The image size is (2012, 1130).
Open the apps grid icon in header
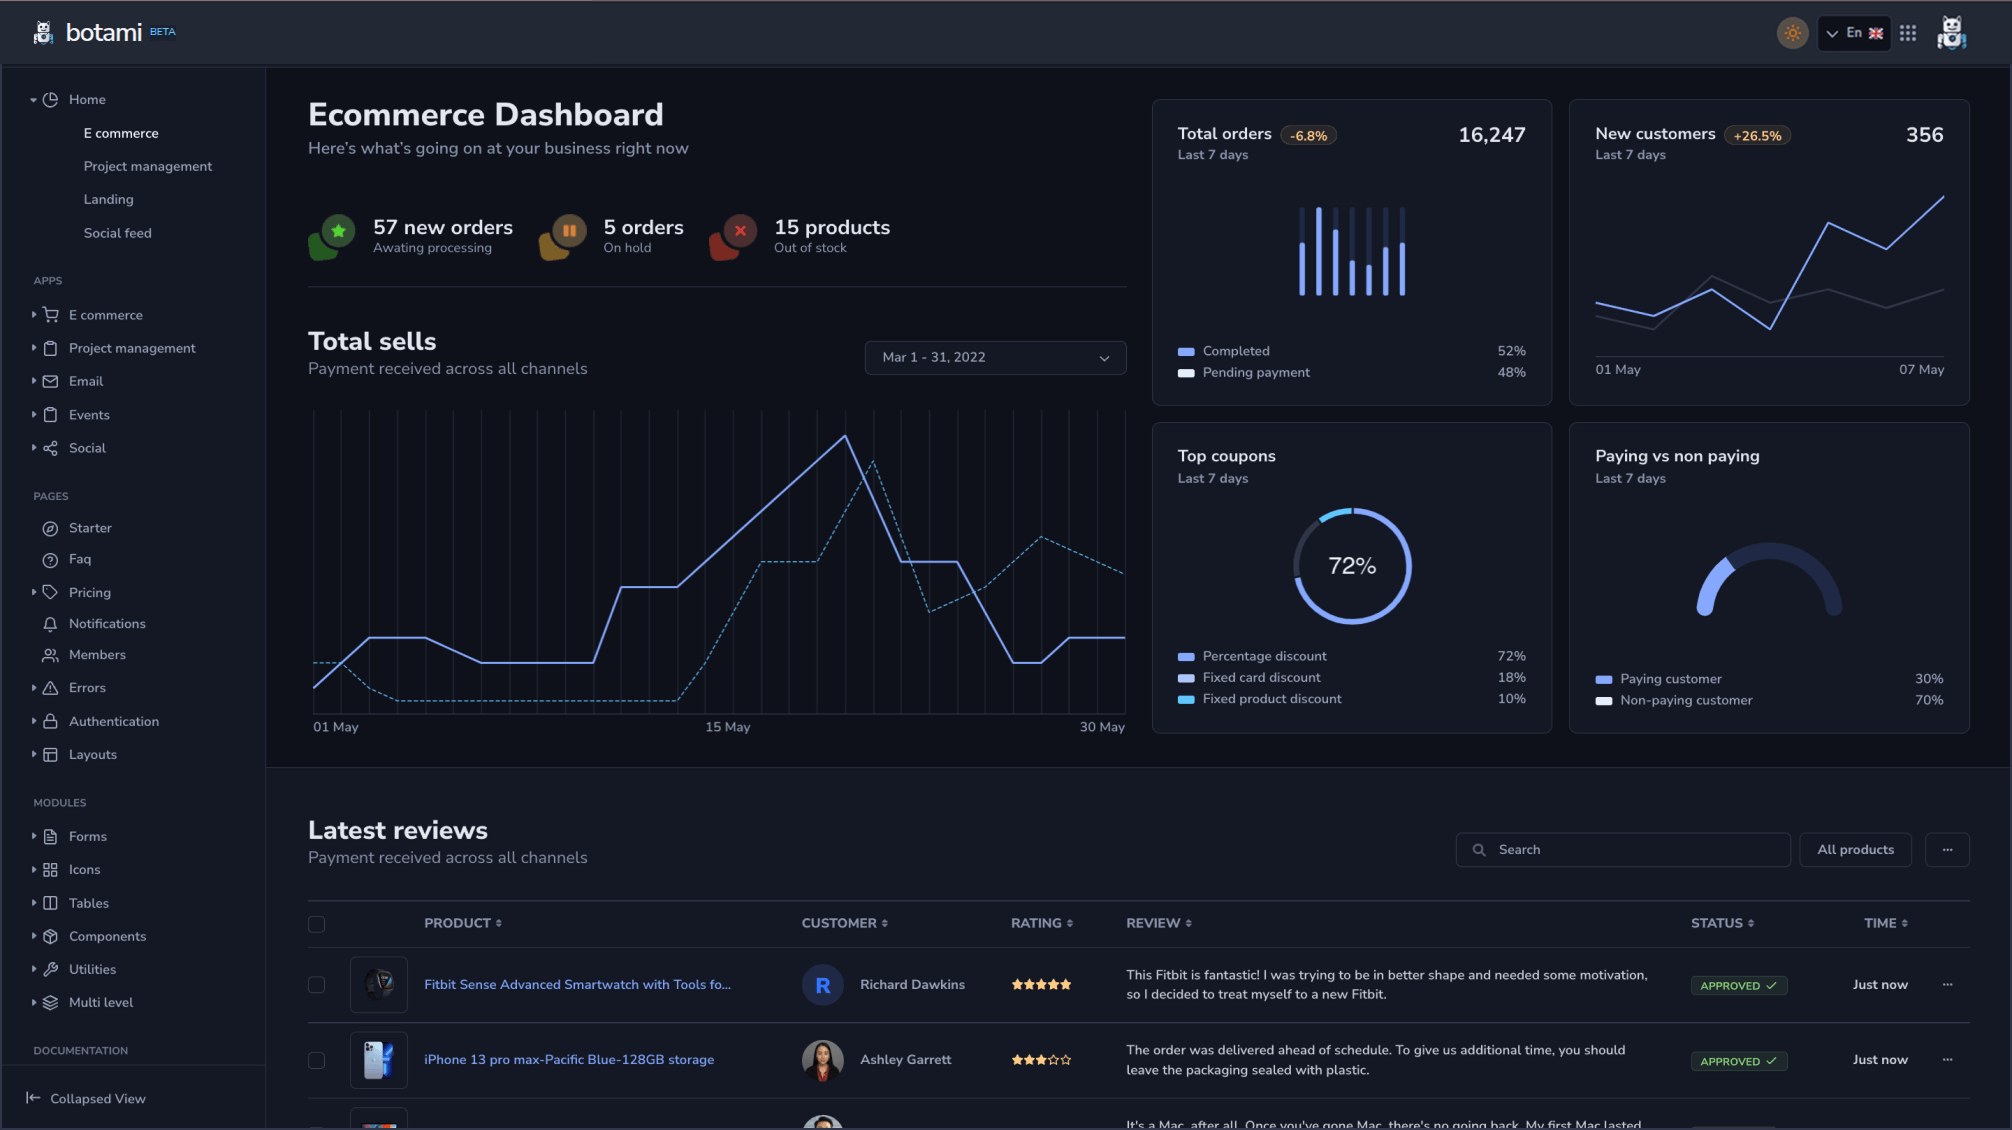(1908, 33)
